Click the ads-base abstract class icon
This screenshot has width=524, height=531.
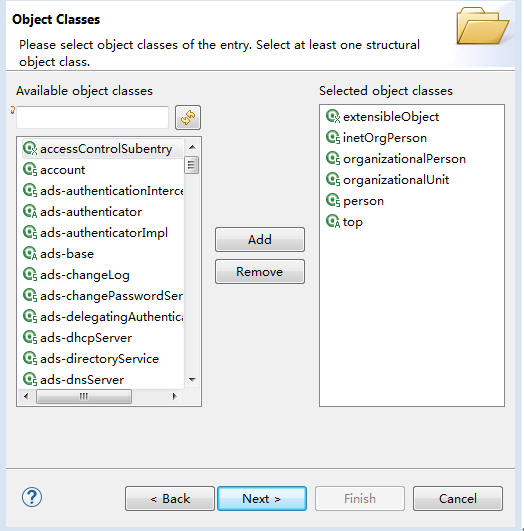coord(30,253)
